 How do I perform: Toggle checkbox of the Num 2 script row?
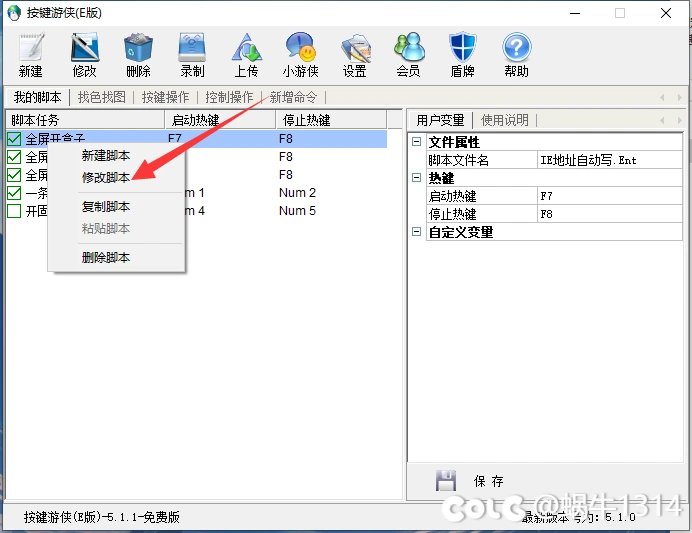pos(14,193)
